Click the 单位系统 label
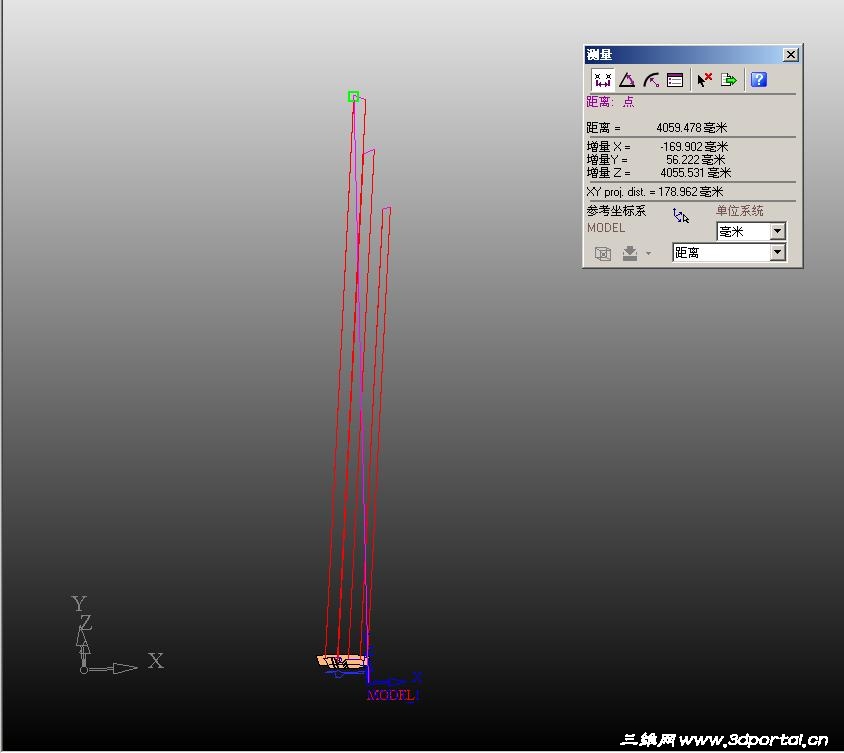 (x=740, y=210)
